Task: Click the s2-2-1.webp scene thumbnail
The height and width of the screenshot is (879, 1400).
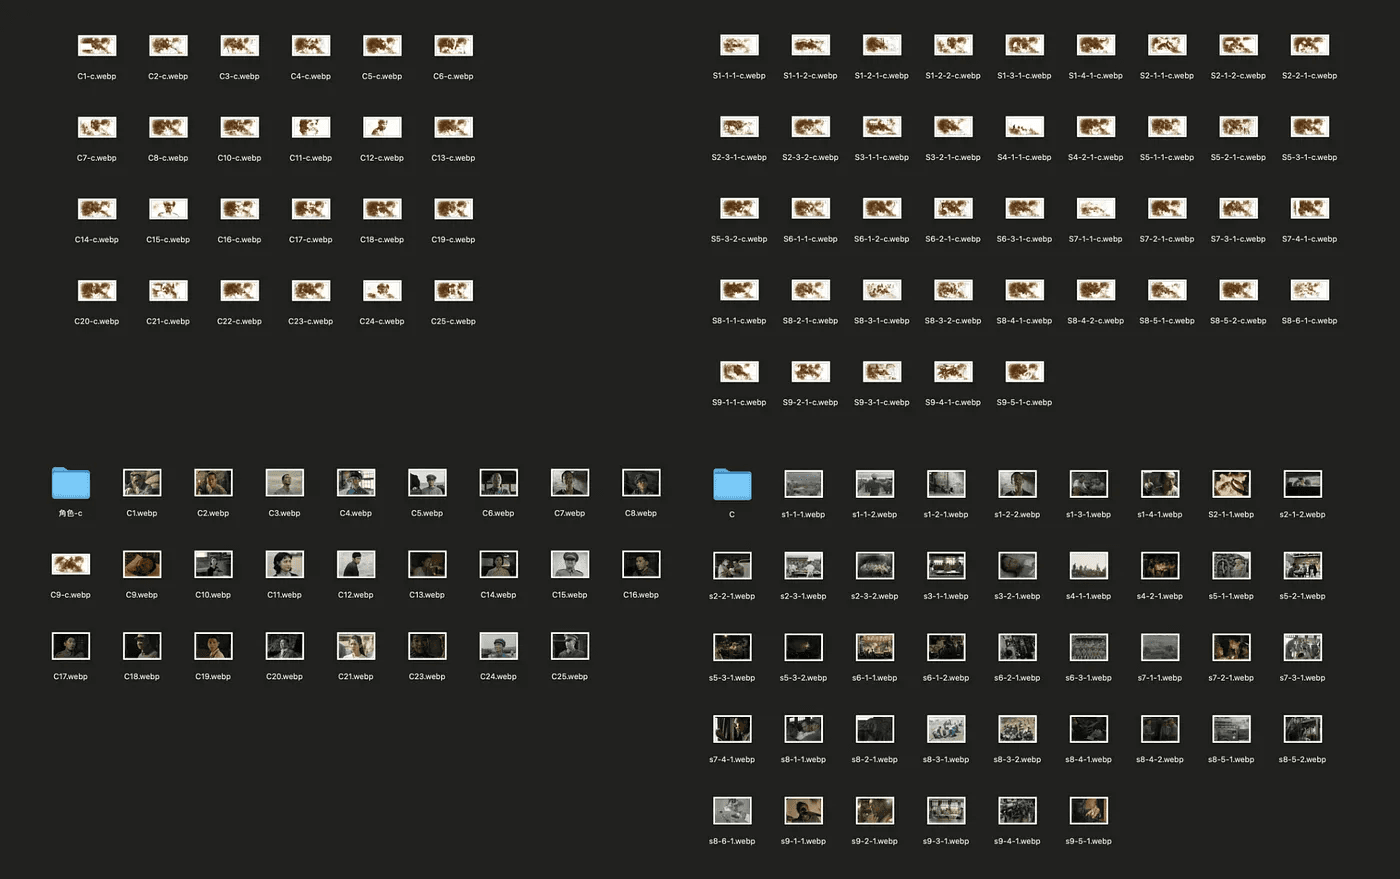Action: [x=732, y=566]
